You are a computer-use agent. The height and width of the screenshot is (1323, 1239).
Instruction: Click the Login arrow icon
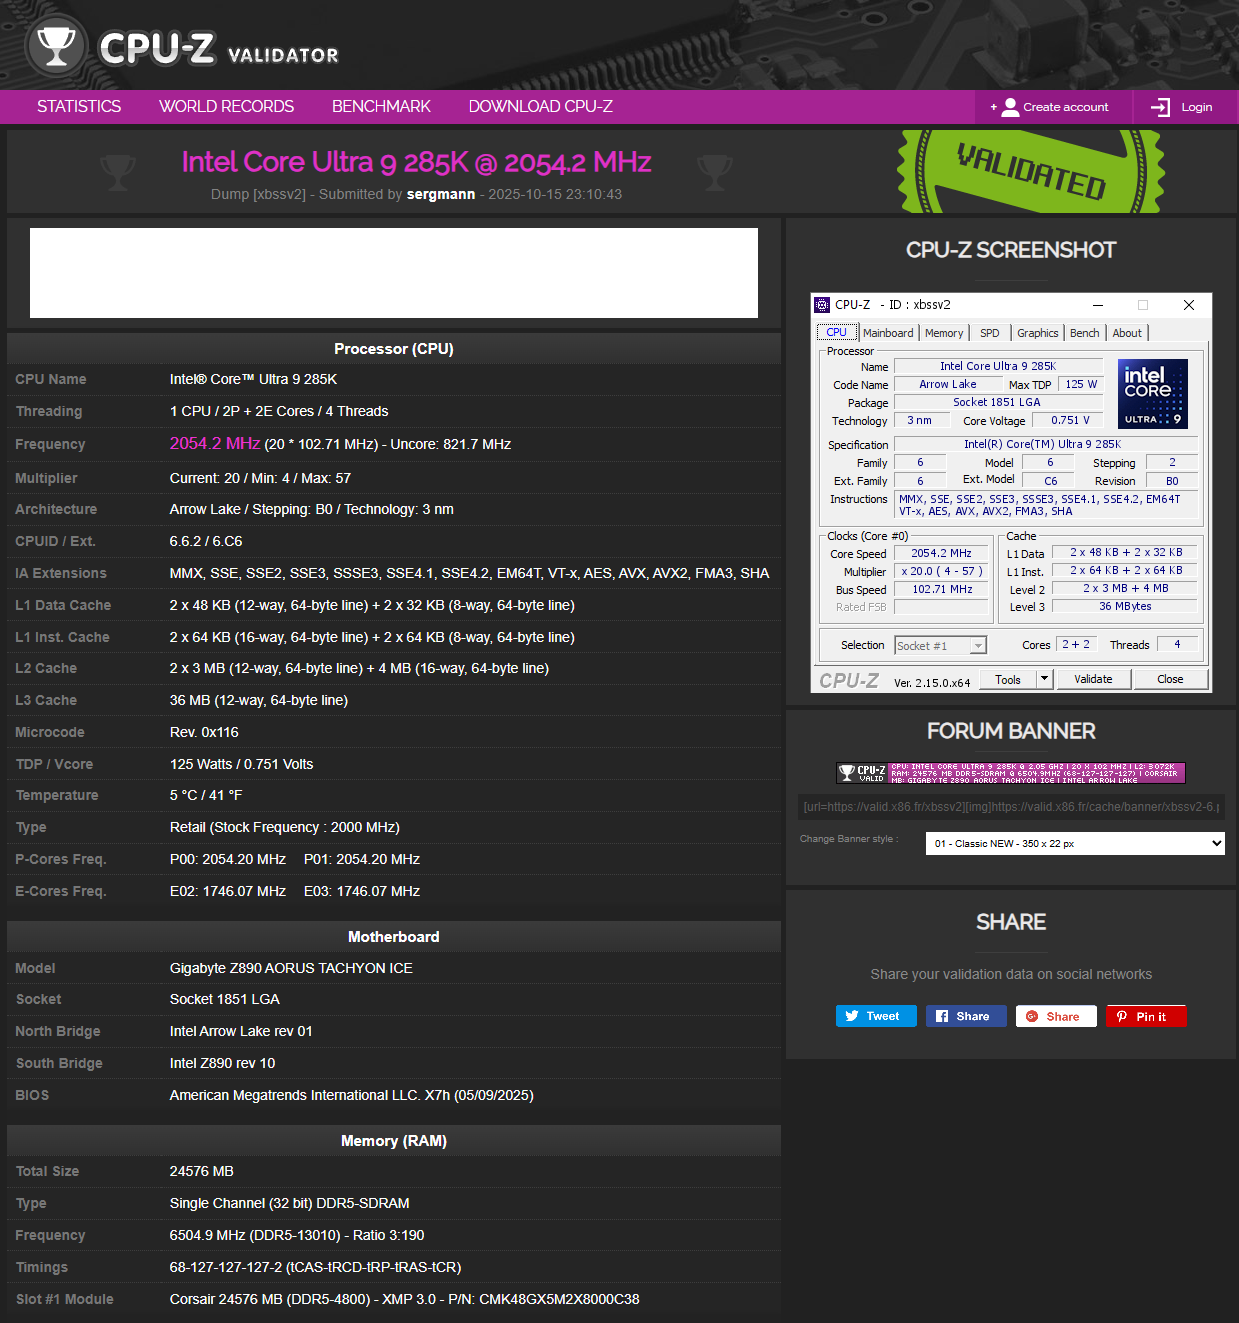click(1160, 107)
